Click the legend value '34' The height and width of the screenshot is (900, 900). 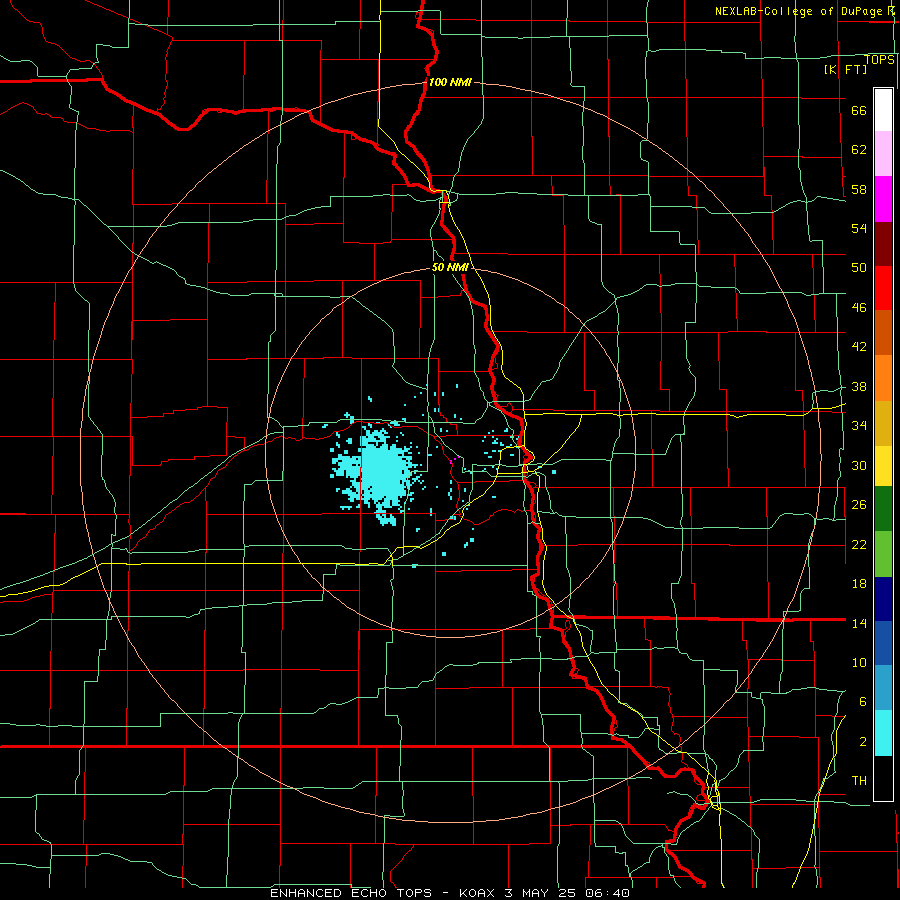click(x=859, y=425)
